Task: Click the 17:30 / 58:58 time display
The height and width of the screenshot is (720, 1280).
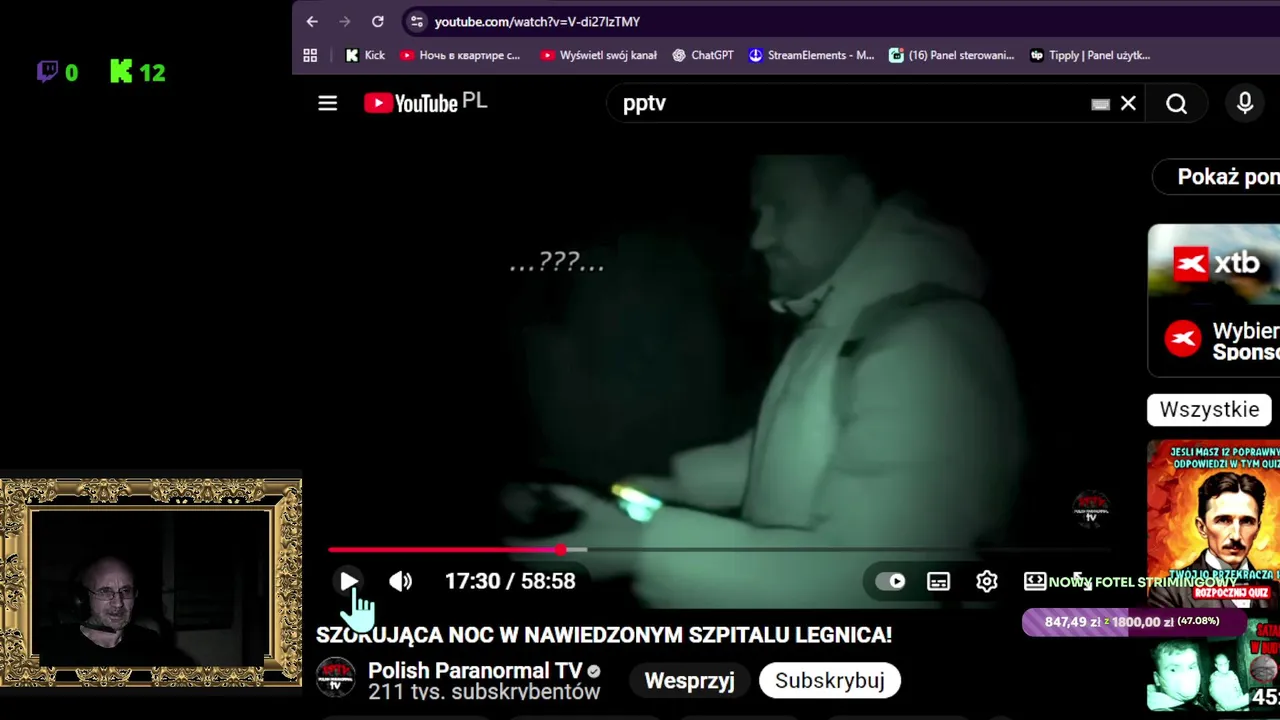Action: click(x=510, y=581)
